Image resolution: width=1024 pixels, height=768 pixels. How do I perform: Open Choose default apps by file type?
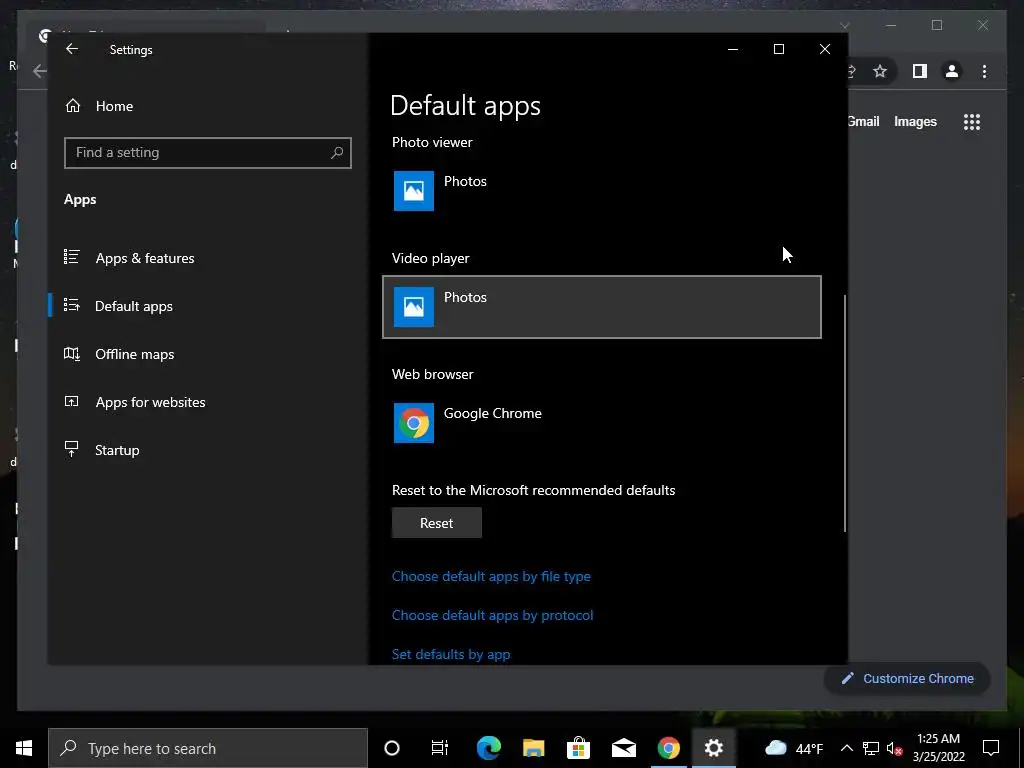tap(491, 576)
